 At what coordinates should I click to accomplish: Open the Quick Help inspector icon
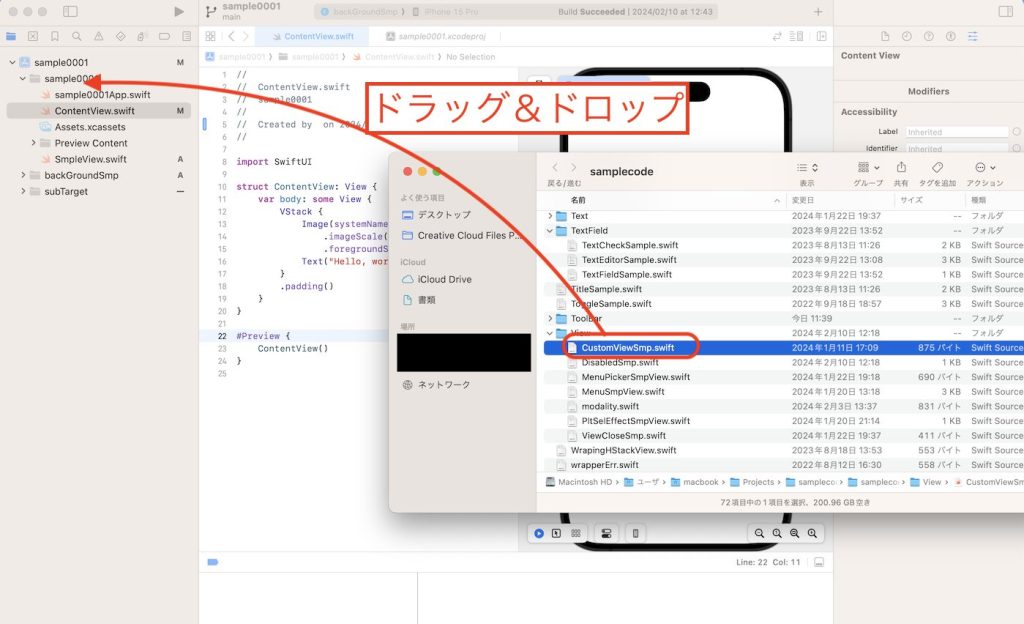pyautogui.click(x=928, y=36)
